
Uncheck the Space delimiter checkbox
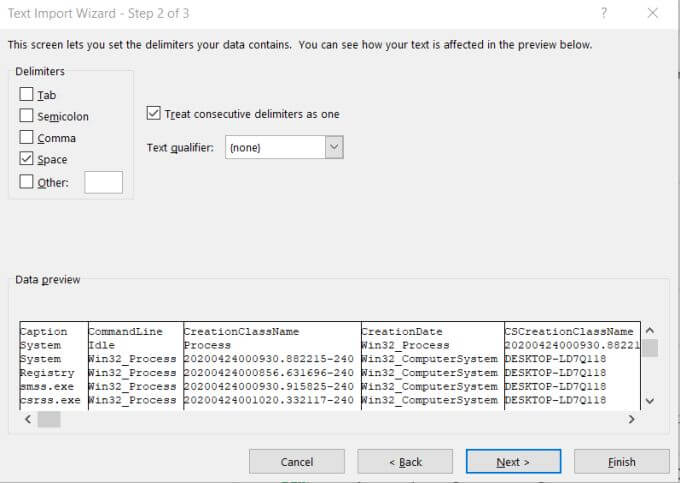tap(26, 159)
